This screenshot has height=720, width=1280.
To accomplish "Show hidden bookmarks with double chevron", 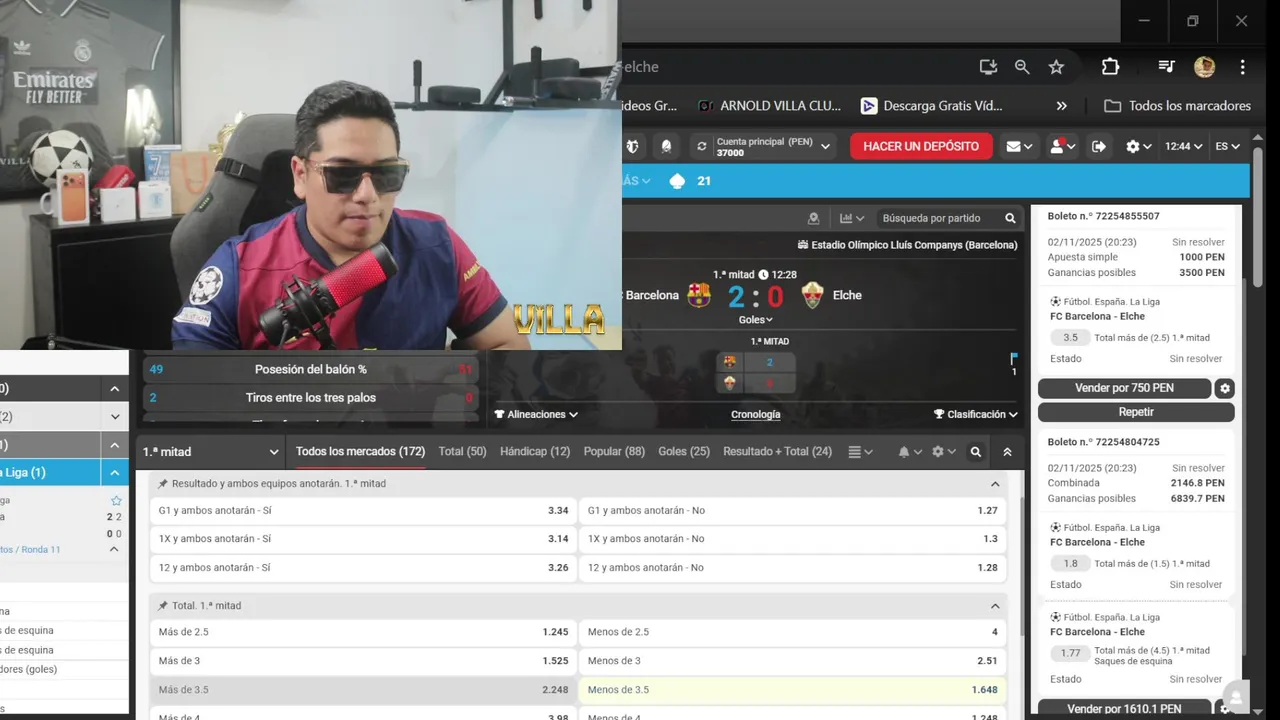I will point(1061,106).
